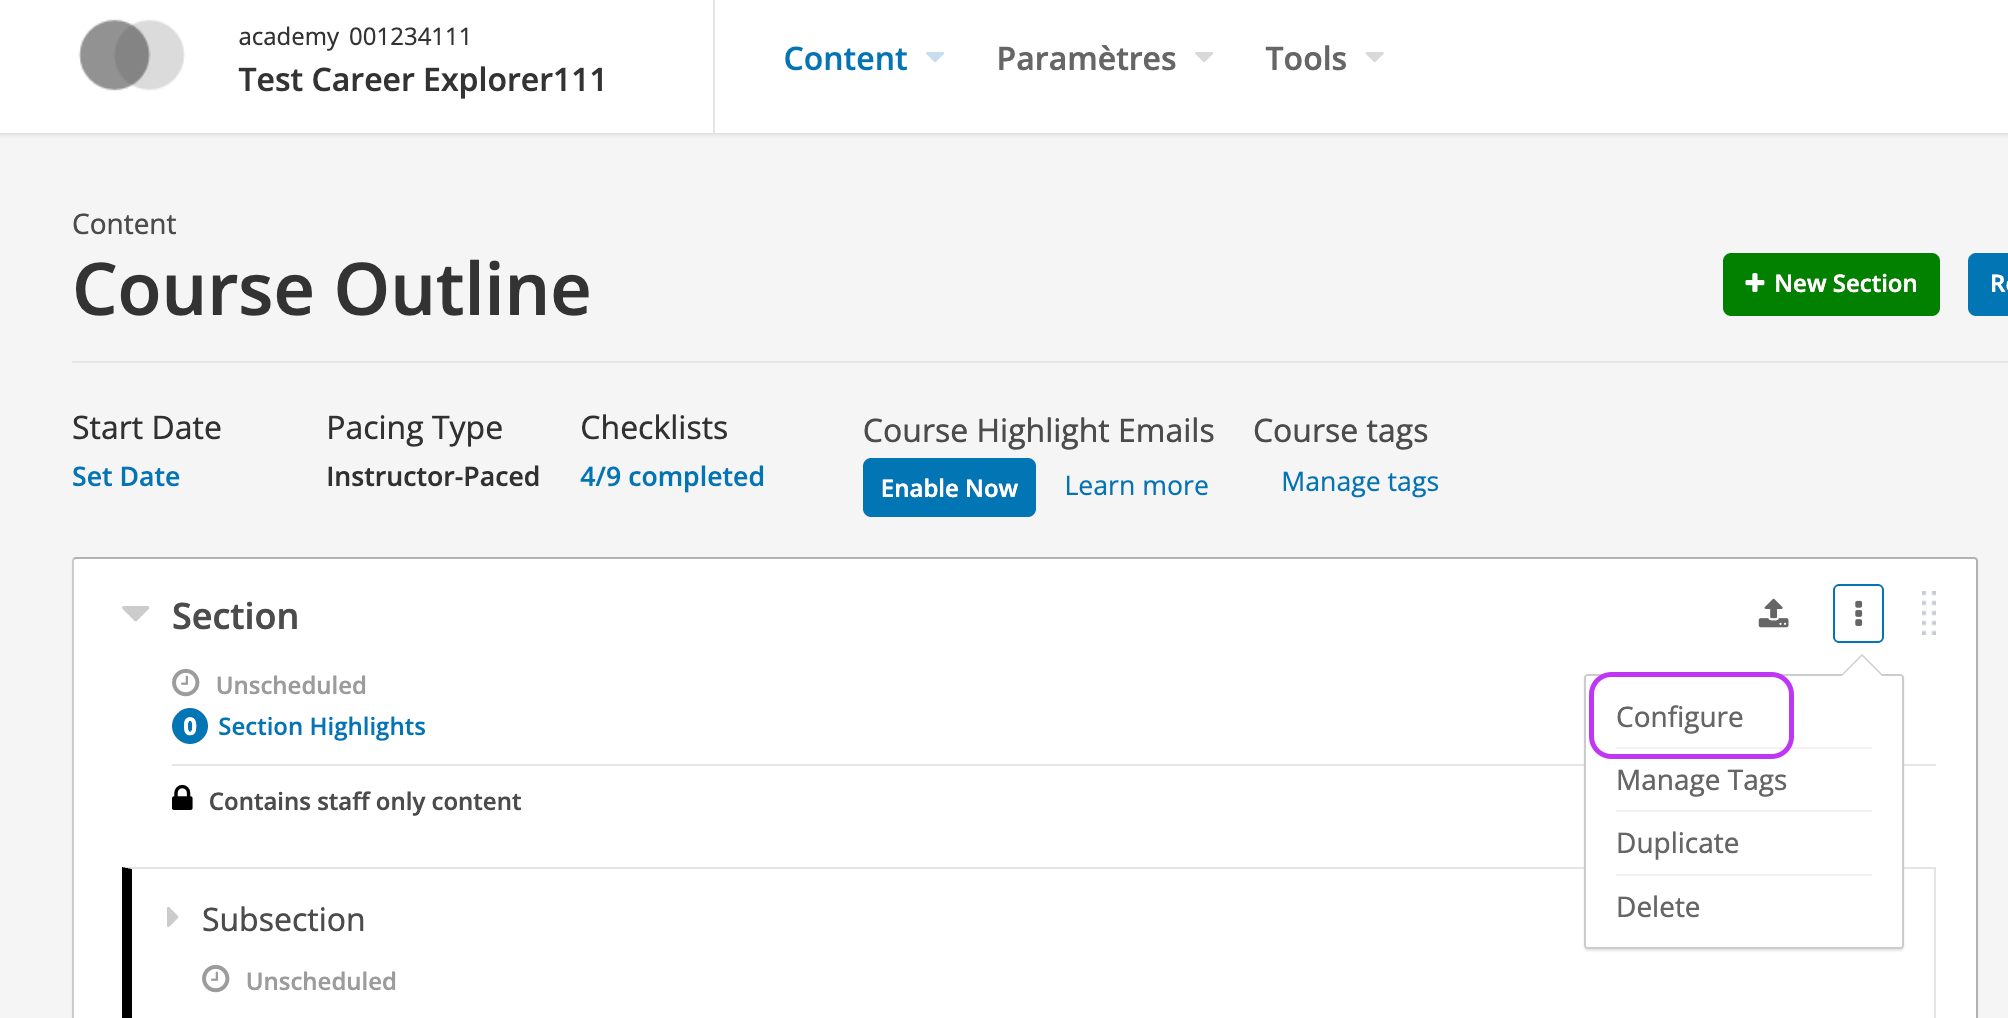The width and height of the screenshot is (2008, 1018).
Task: Click the Manage tags link
Action: (1360, 482)
